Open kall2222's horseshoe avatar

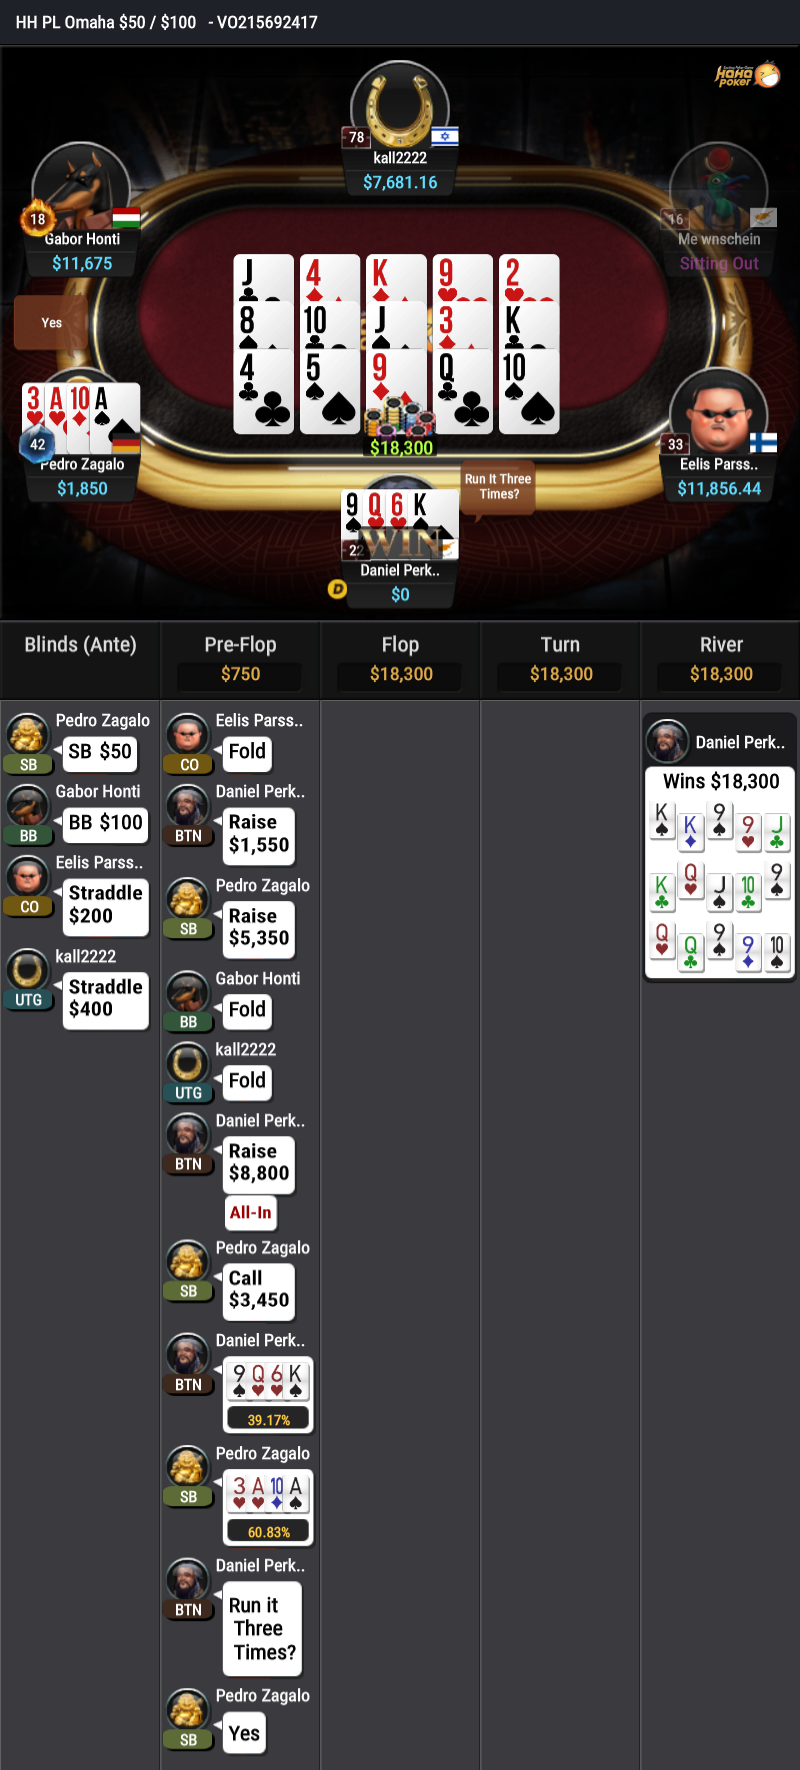(x=400, y=108)
